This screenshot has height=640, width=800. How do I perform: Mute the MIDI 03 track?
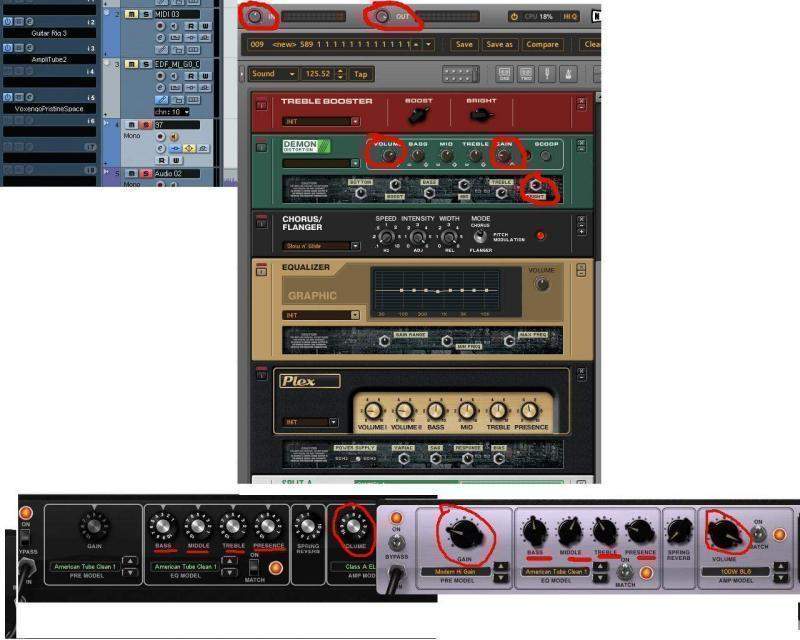click(131, 15)
